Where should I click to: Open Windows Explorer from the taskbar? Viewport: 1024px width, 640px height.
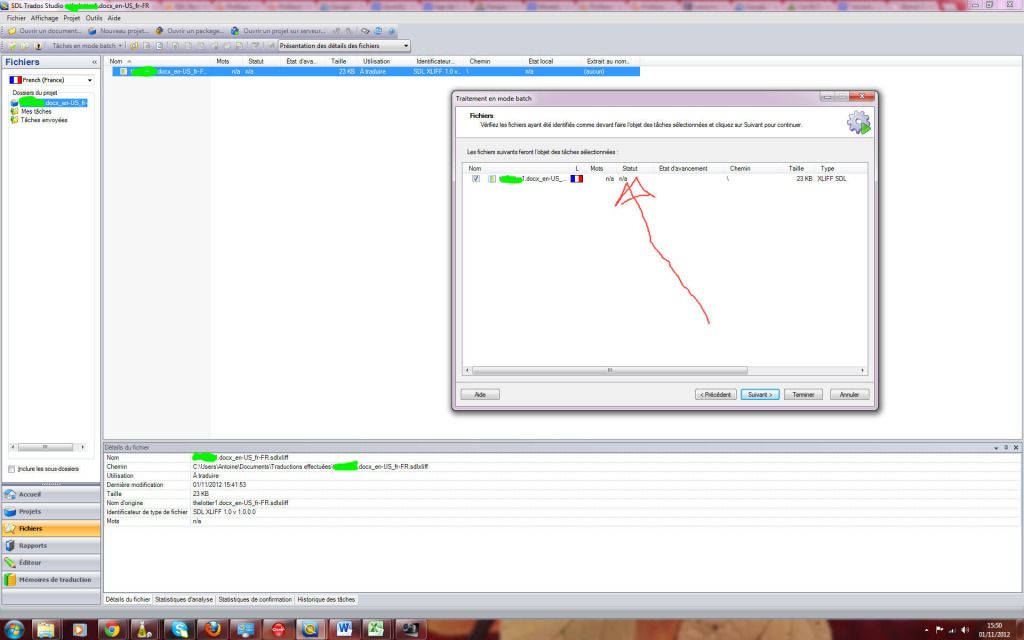(x=46, y=630)
